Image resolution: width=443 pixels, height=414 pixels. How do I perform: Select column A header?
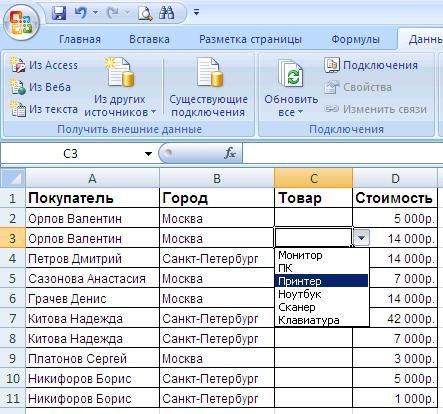point(93,178)
